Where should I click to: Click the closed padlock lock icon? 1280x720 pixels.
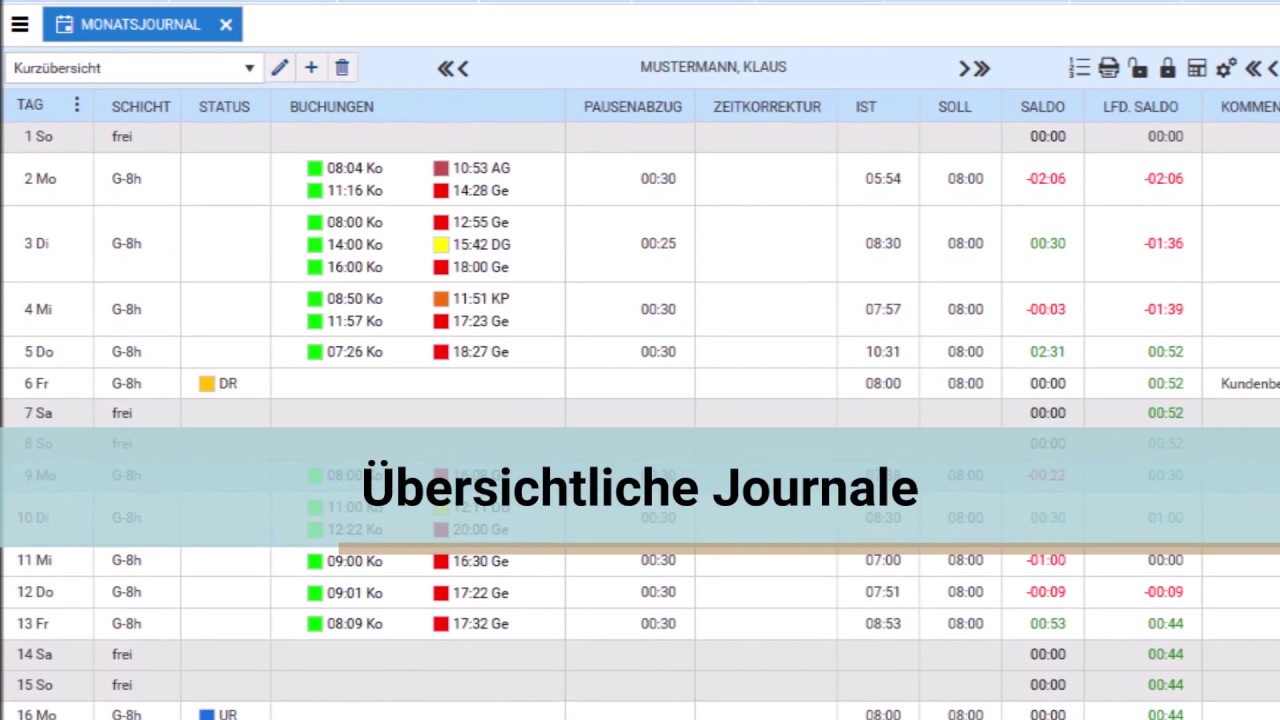pyautogui.click(x=1167, y=68)
